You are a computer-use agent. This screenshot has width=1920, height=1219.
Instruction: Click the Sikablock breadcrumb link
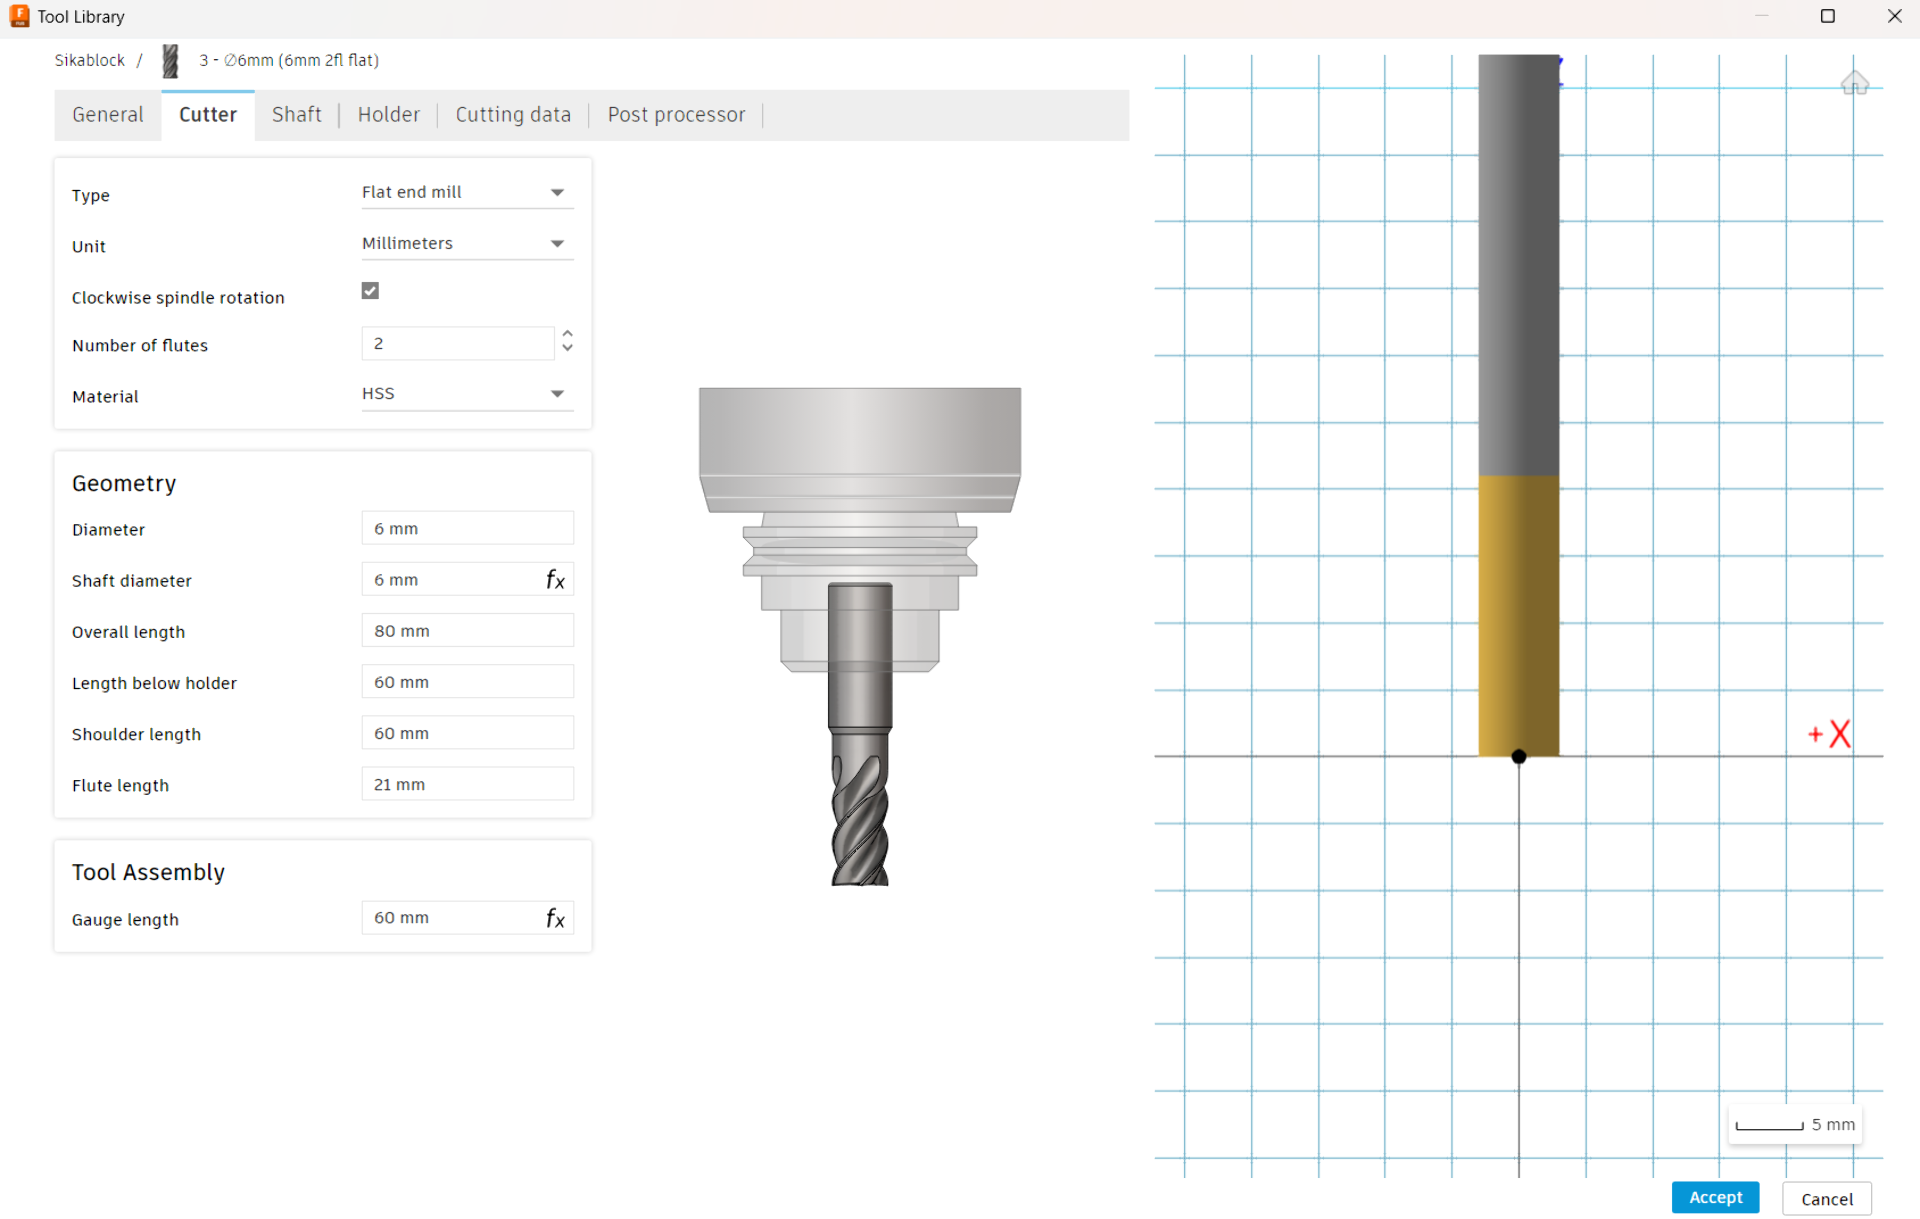pos(89,60)
